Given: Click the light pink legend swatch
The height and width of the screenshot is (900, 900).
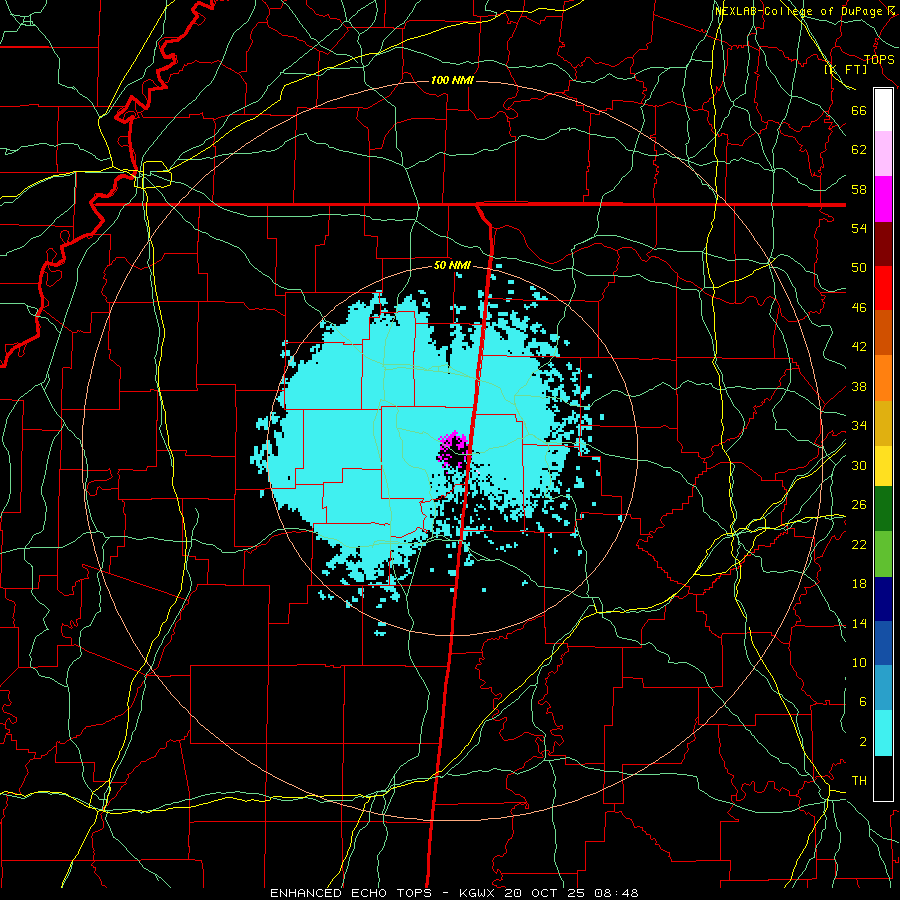Looking at the screenshot, I should (883, 153).
